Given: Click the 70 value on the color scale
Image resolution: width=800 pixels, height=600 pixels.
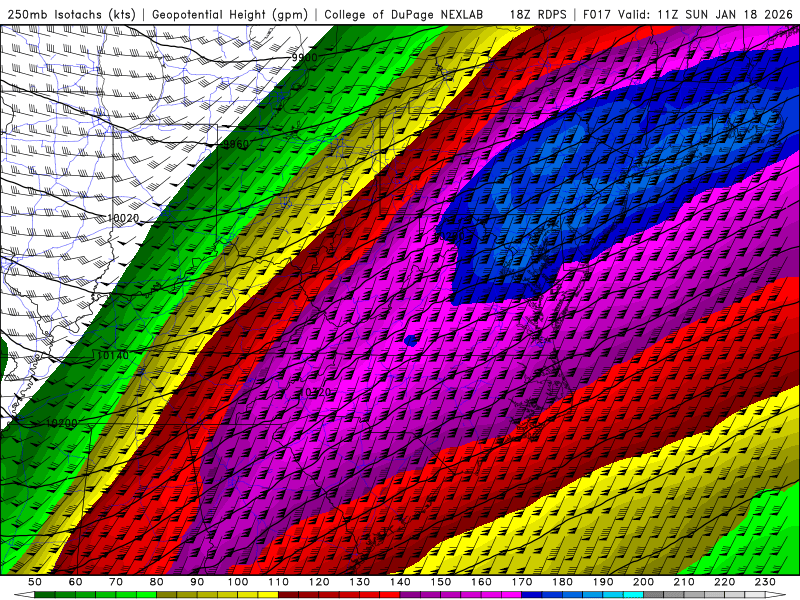Looking at the screenshot, I should pos(116,582).
